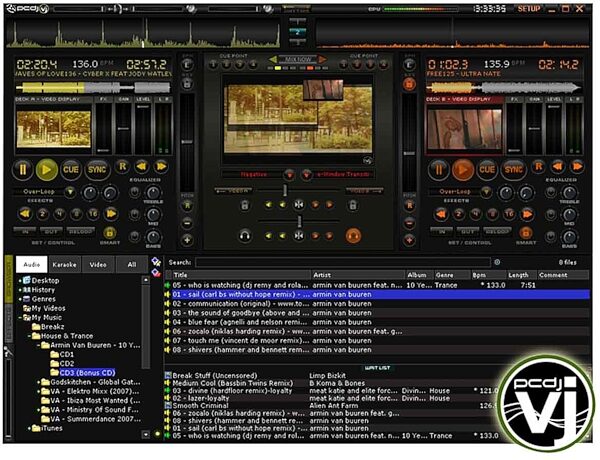Toggle the bass kill button on left equalizer
The width and height of the screenshot is (600, 460).
pos(135,237)
